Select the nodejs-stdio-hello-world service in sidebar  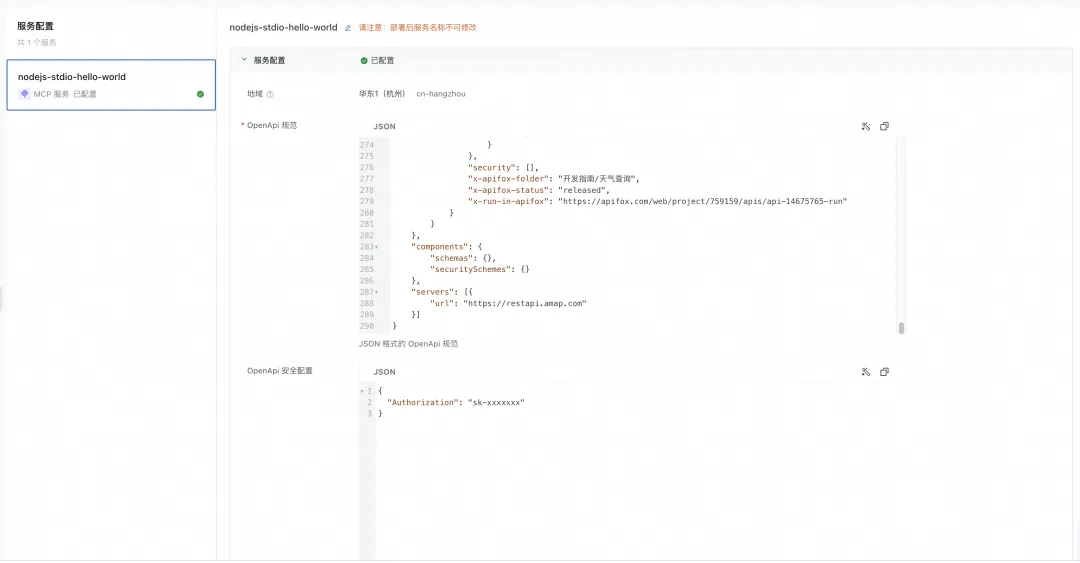coord(111,85)
